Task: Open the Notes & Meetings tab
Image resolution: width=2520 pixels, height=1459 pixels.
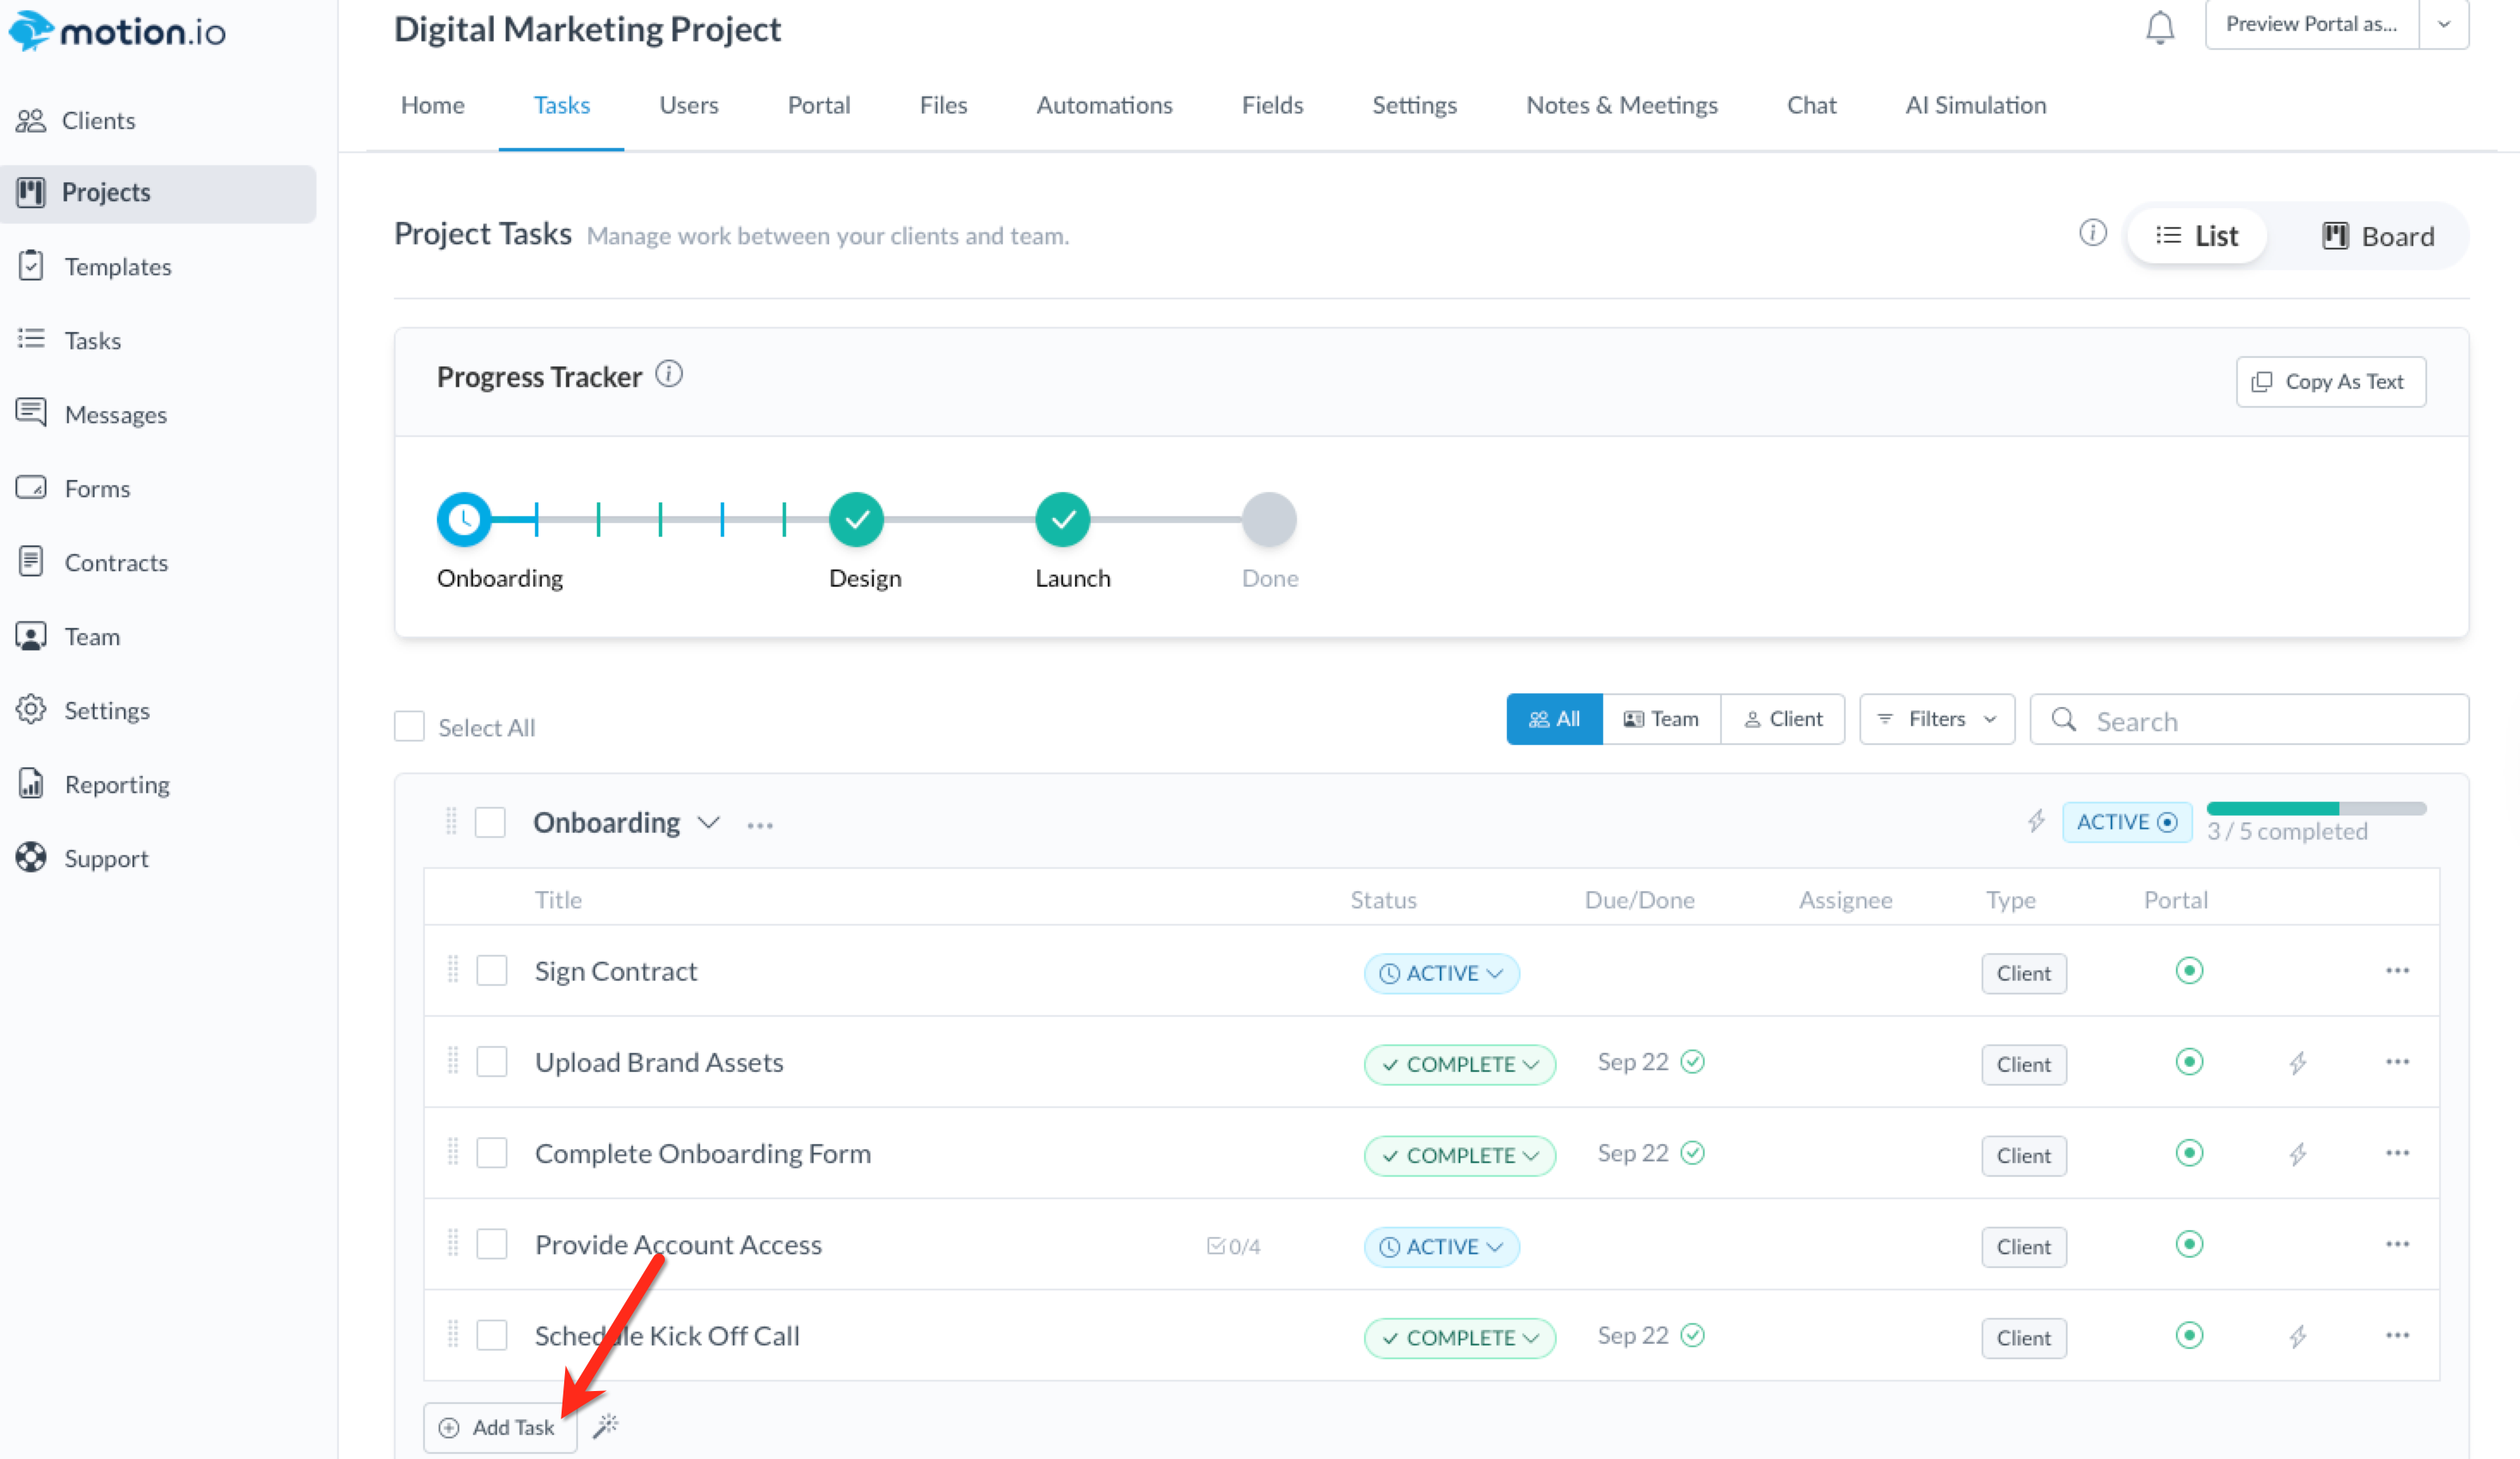Action: click(1621, 105)
